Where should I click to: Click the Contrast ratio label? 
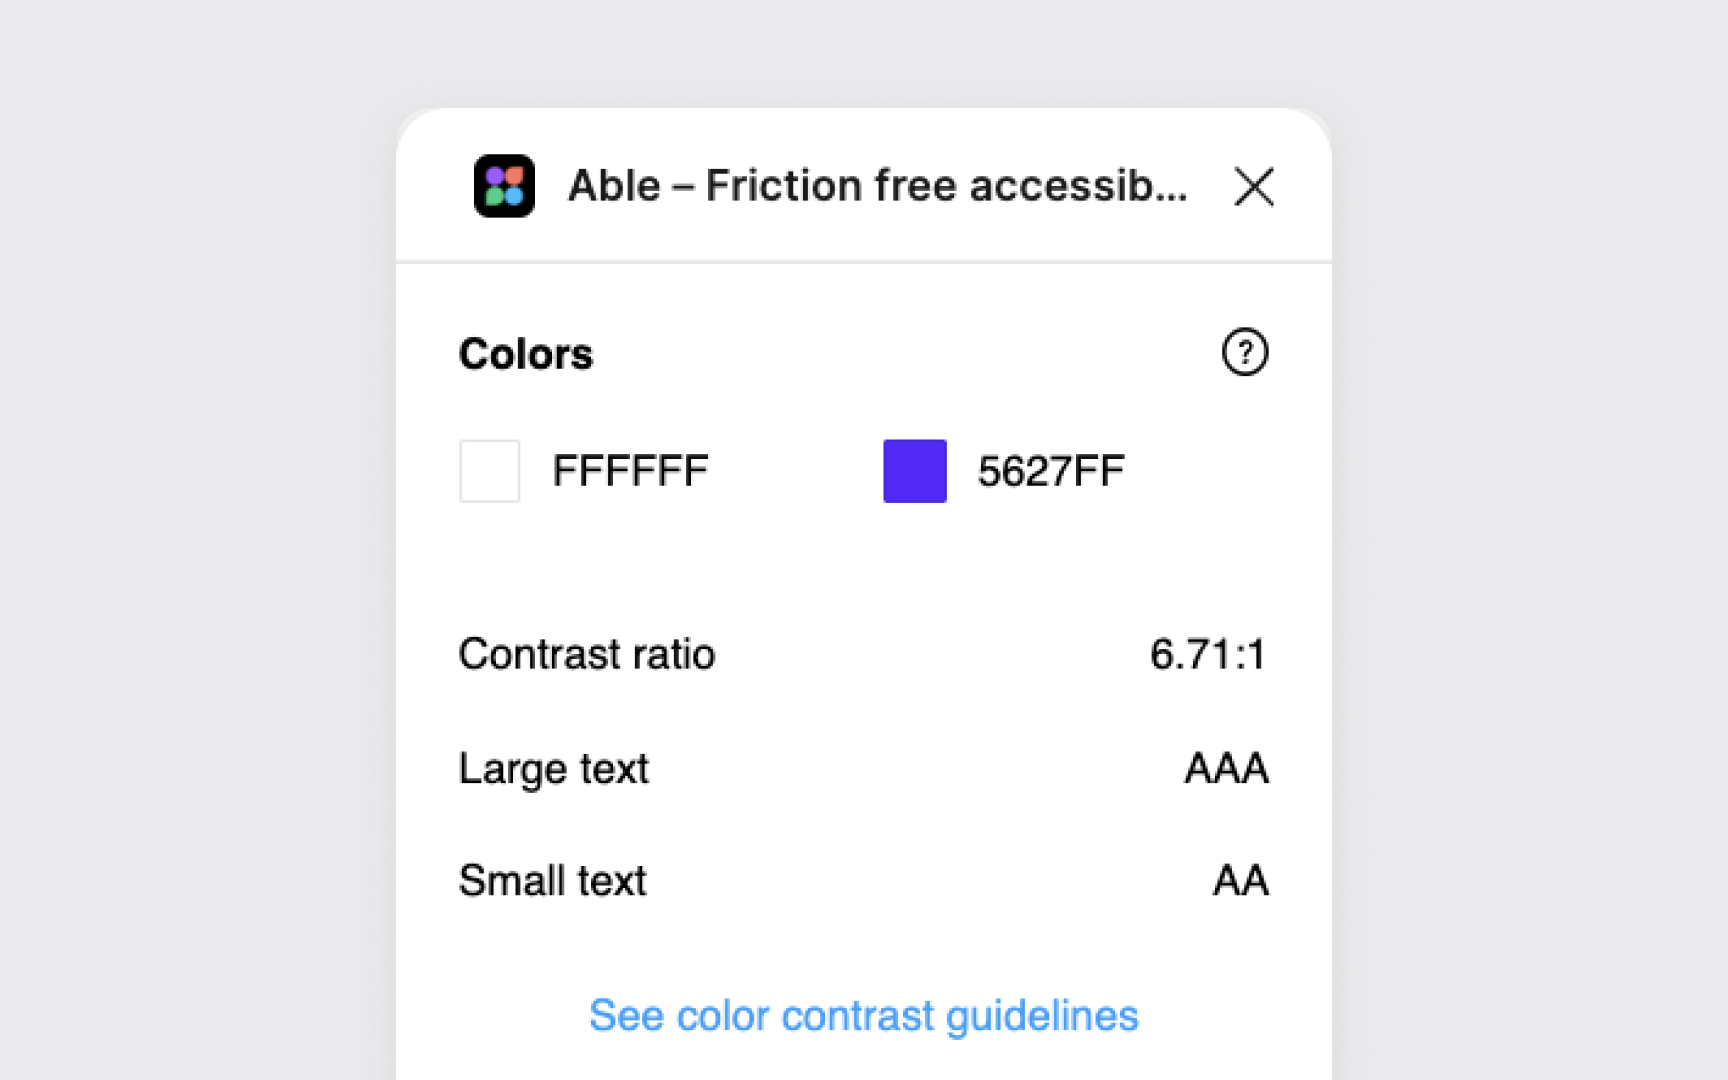coord(587,655)
